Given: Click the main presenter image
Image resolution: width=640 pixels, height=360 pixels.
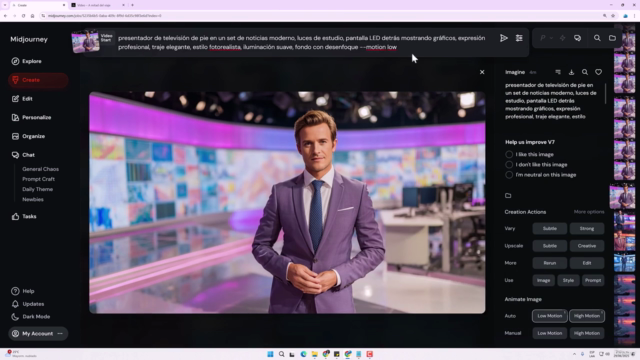Looking at the screenshot, I should [287, 202].
